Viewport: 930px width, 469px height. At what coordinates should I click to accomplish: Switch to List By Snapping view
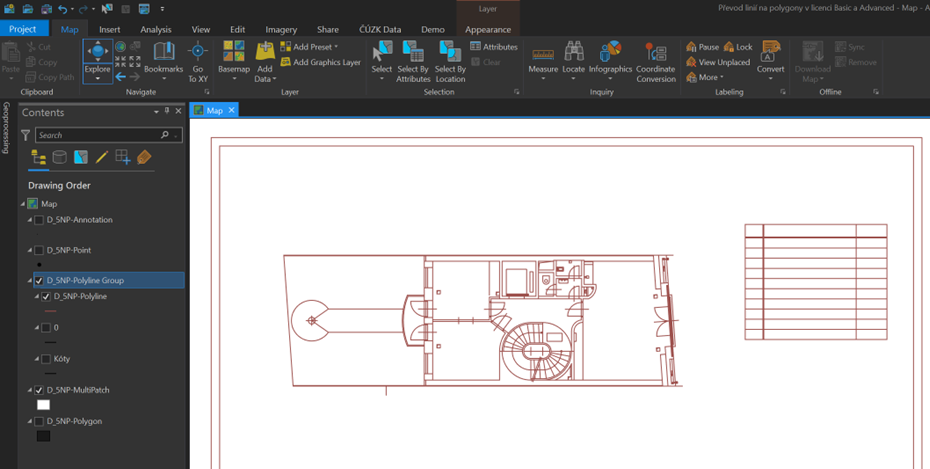pos(123,157)
